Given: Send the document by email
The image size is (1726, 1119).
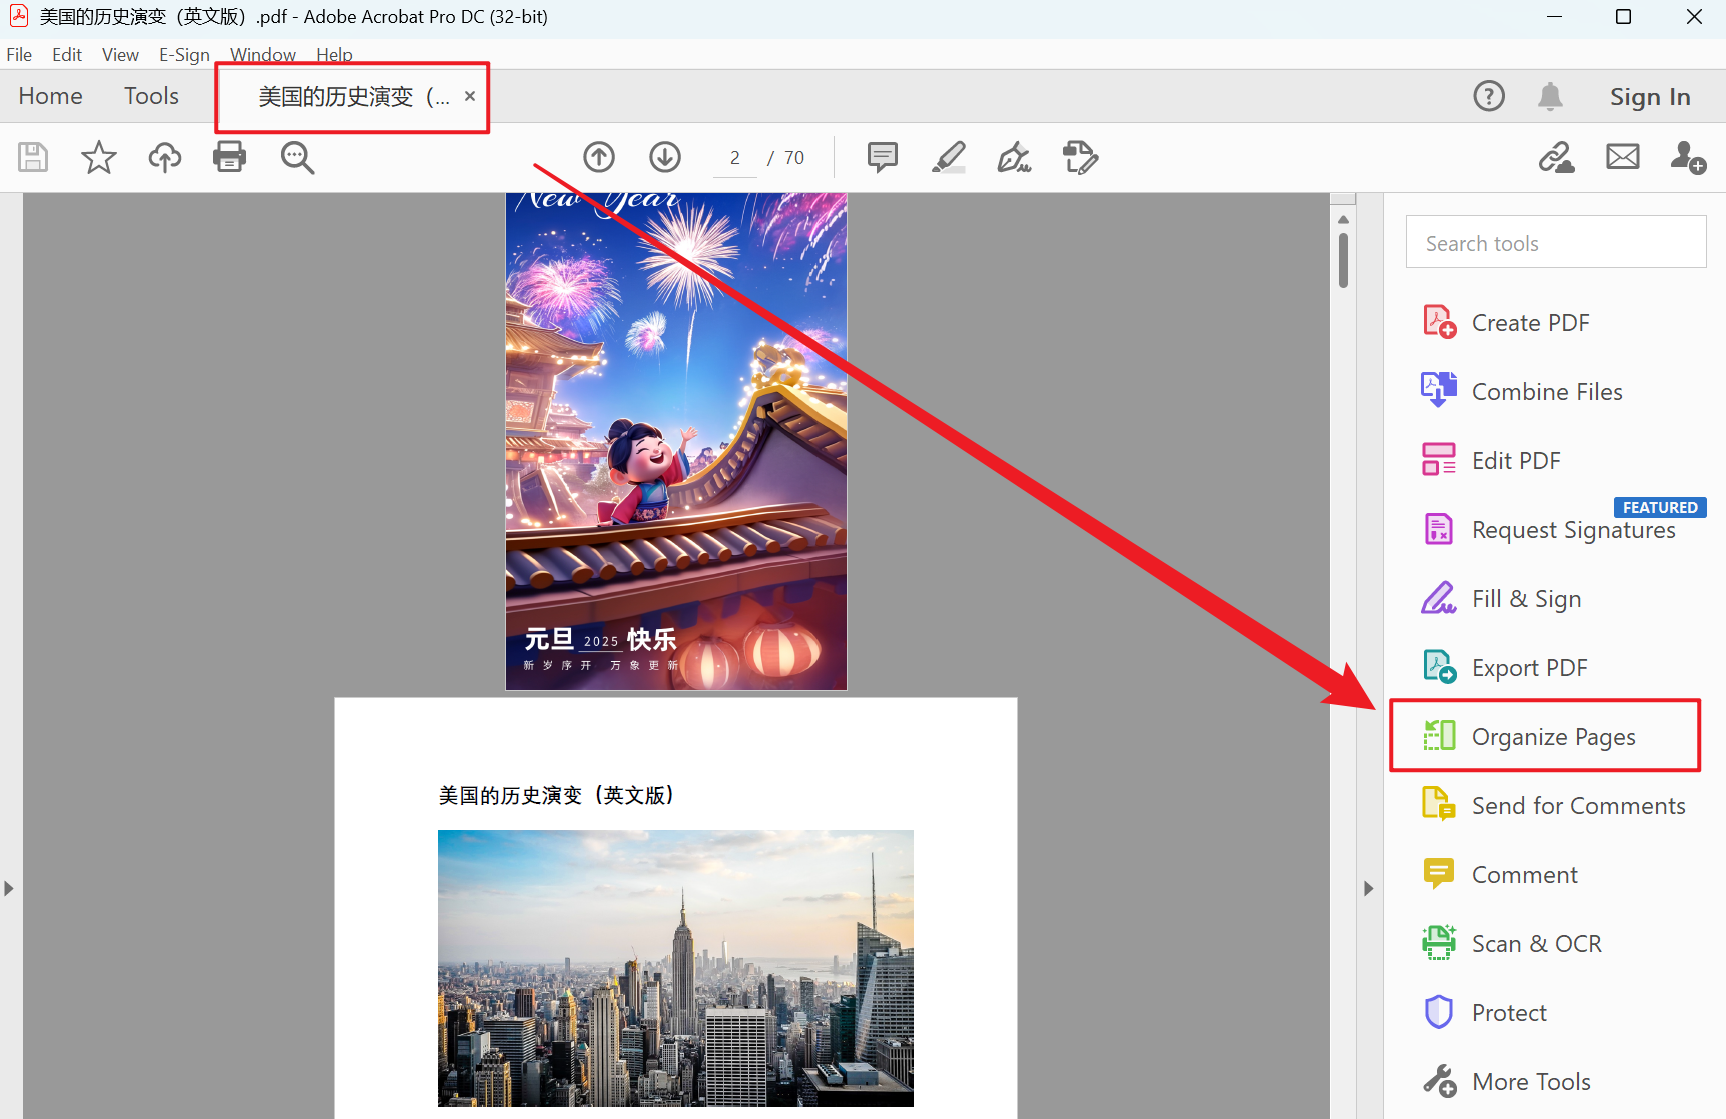Looking at the screenshot, I should [1622, 157].
